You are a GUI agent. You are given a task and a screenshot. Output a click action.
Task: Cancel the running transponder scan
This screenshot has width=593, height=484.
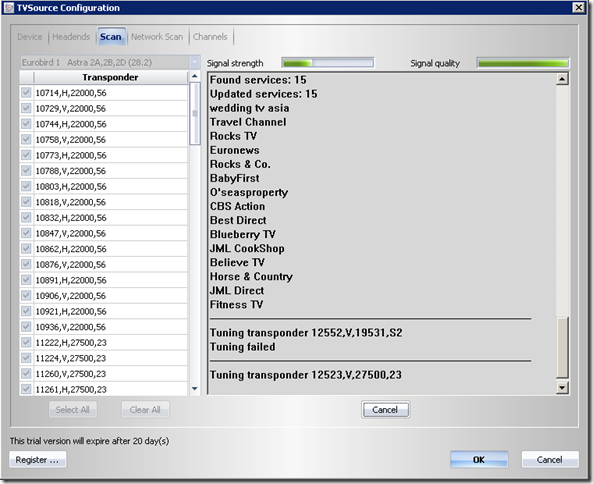click(x=385, y=410)
